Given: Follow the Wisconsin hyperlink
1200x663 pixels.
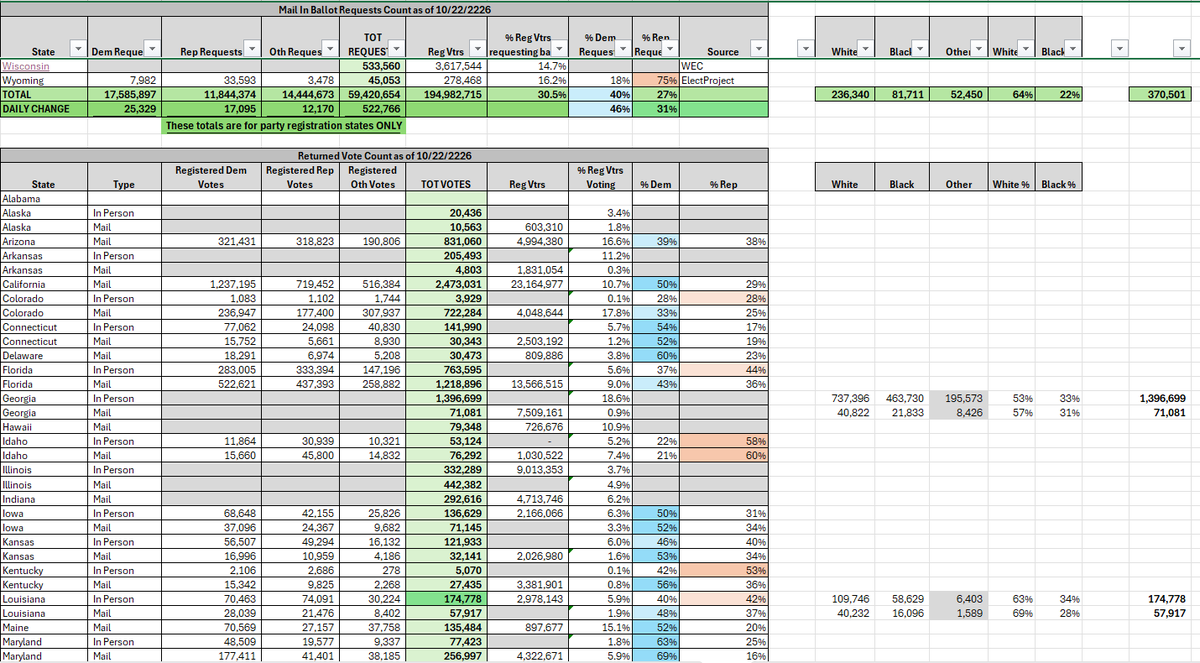Looking at the screenshot, I should (x=25, y=68).
